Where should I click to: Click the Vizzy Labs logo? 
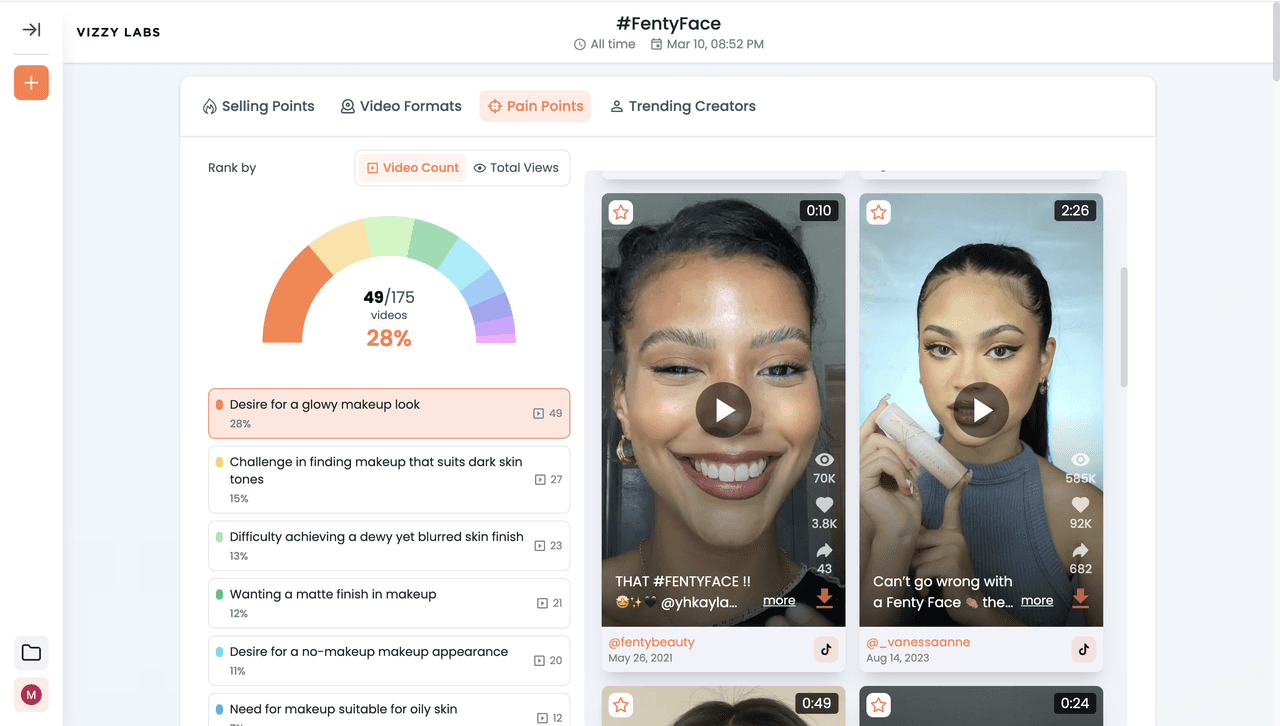pyautogui.click(x=118, y=32)
